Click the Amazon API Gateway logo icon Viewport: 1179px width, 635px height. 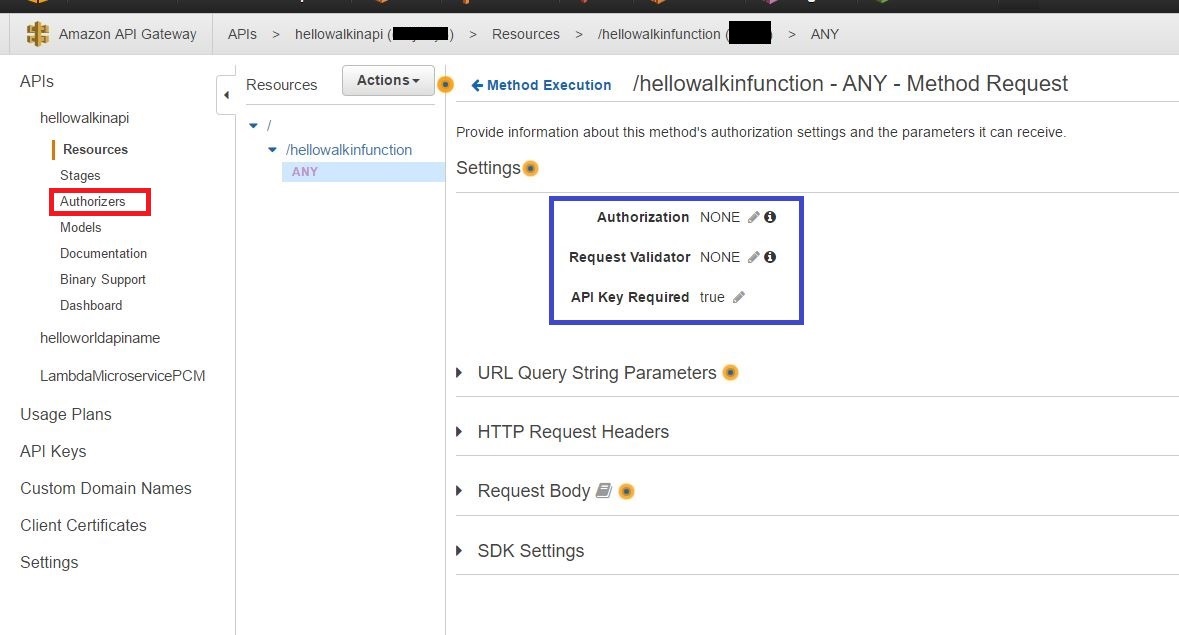[x=37, y=34]
